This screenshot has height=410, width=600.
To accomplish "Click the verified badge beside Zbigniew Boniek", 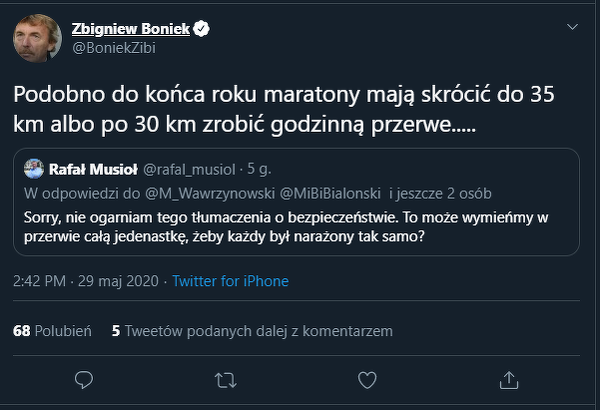I will [x=202, y=29].
